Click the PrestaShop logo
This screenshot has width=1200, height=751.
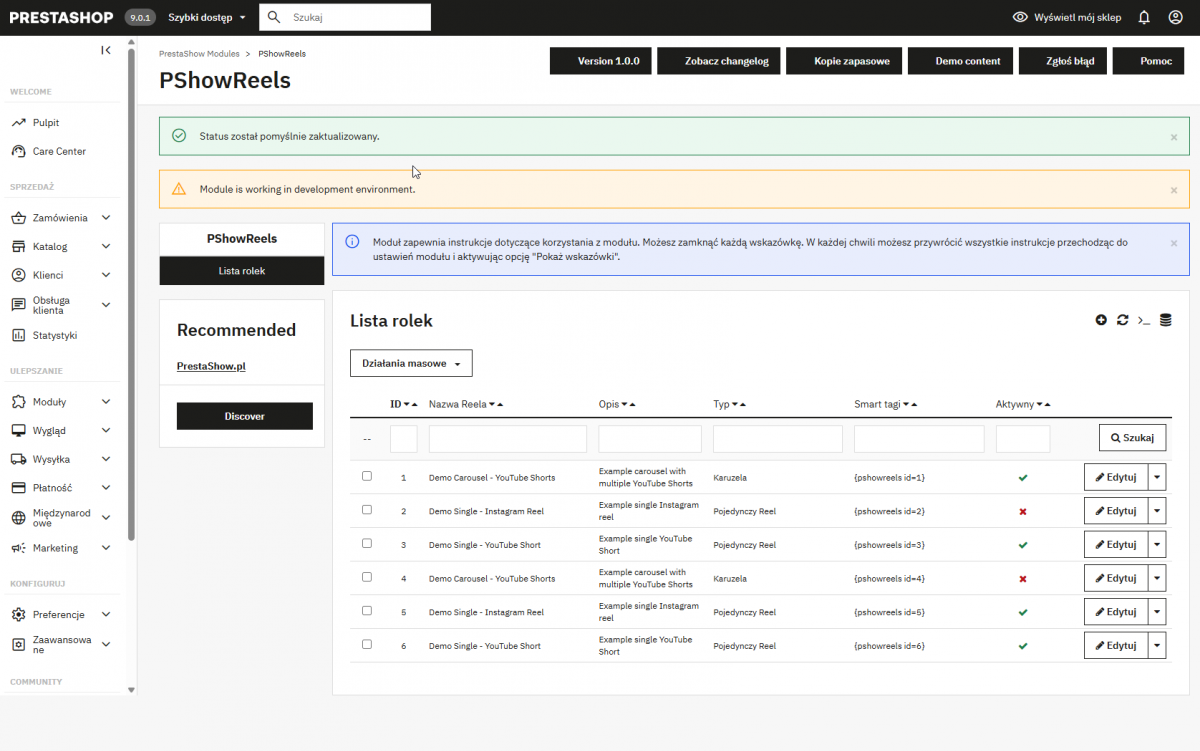pos(58,16)
